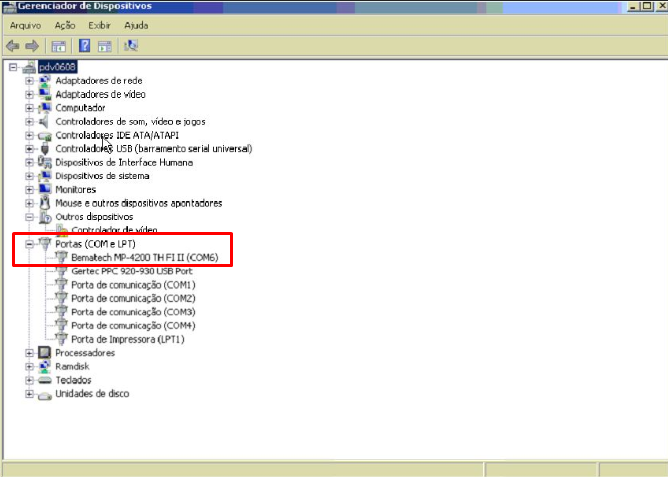Expand the Monitores node
The image size is (668, 477).
29,190
